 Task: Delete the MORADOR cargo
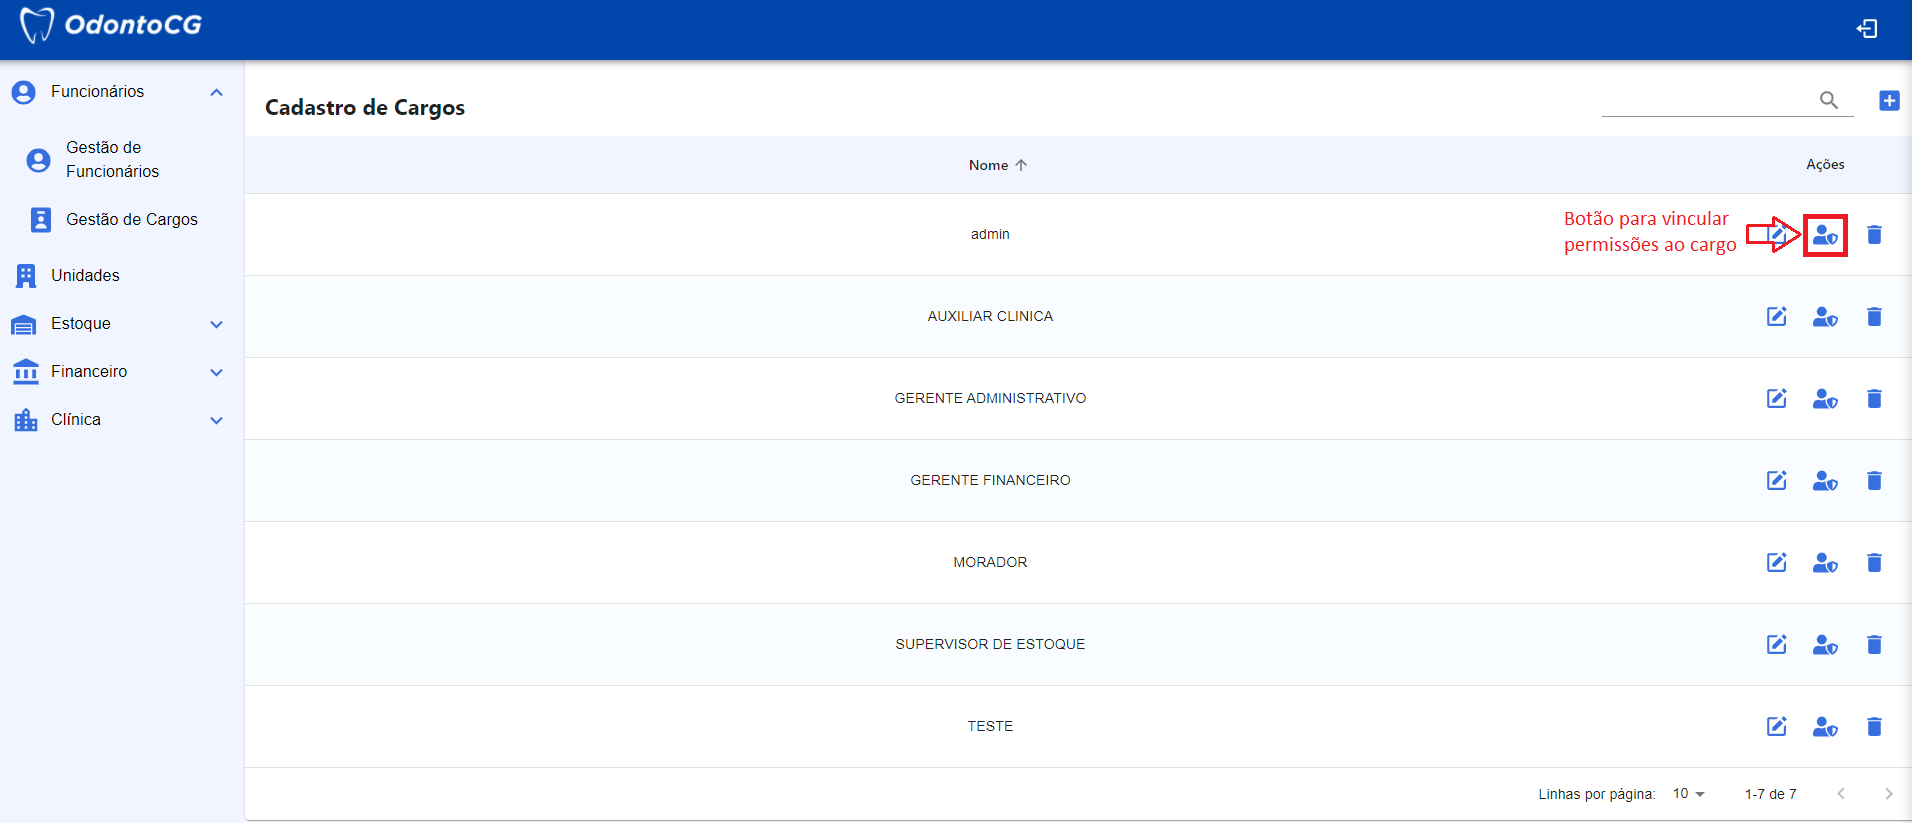[x=1874, y=563]
